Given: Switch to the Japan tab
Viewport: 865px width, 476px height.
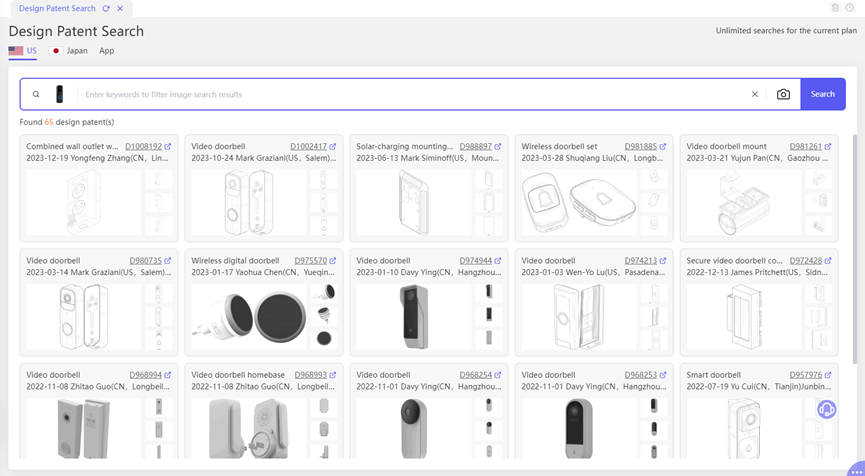Looking at the screenshot, I should tap(70, 50).
